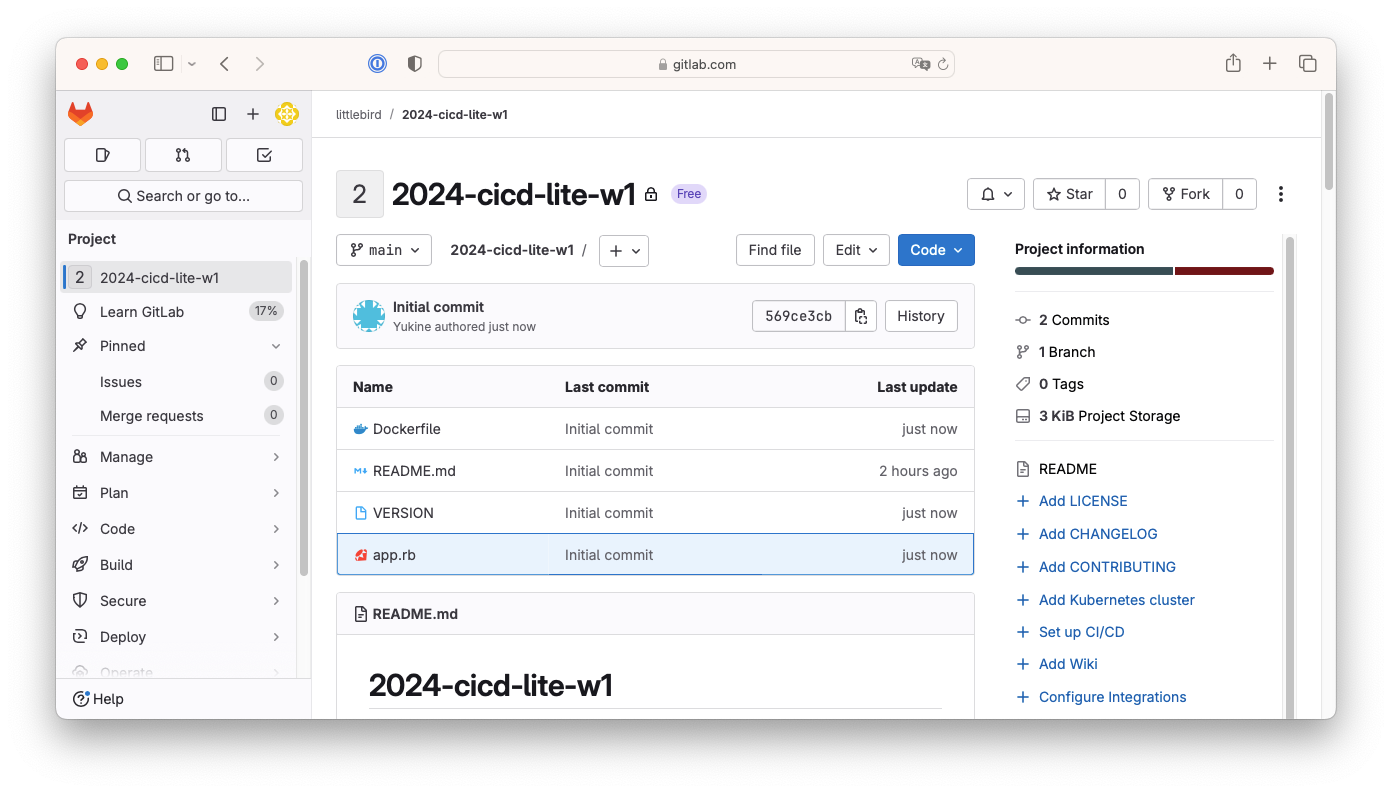
Task: Open Issues in sidebar
Action: [x=177, y=381]
